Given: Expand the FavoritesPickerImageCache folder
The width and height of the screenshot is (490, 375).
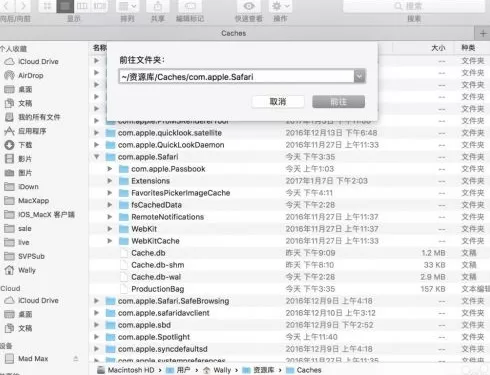Looking at the screenshot, I should pos(110,193).
